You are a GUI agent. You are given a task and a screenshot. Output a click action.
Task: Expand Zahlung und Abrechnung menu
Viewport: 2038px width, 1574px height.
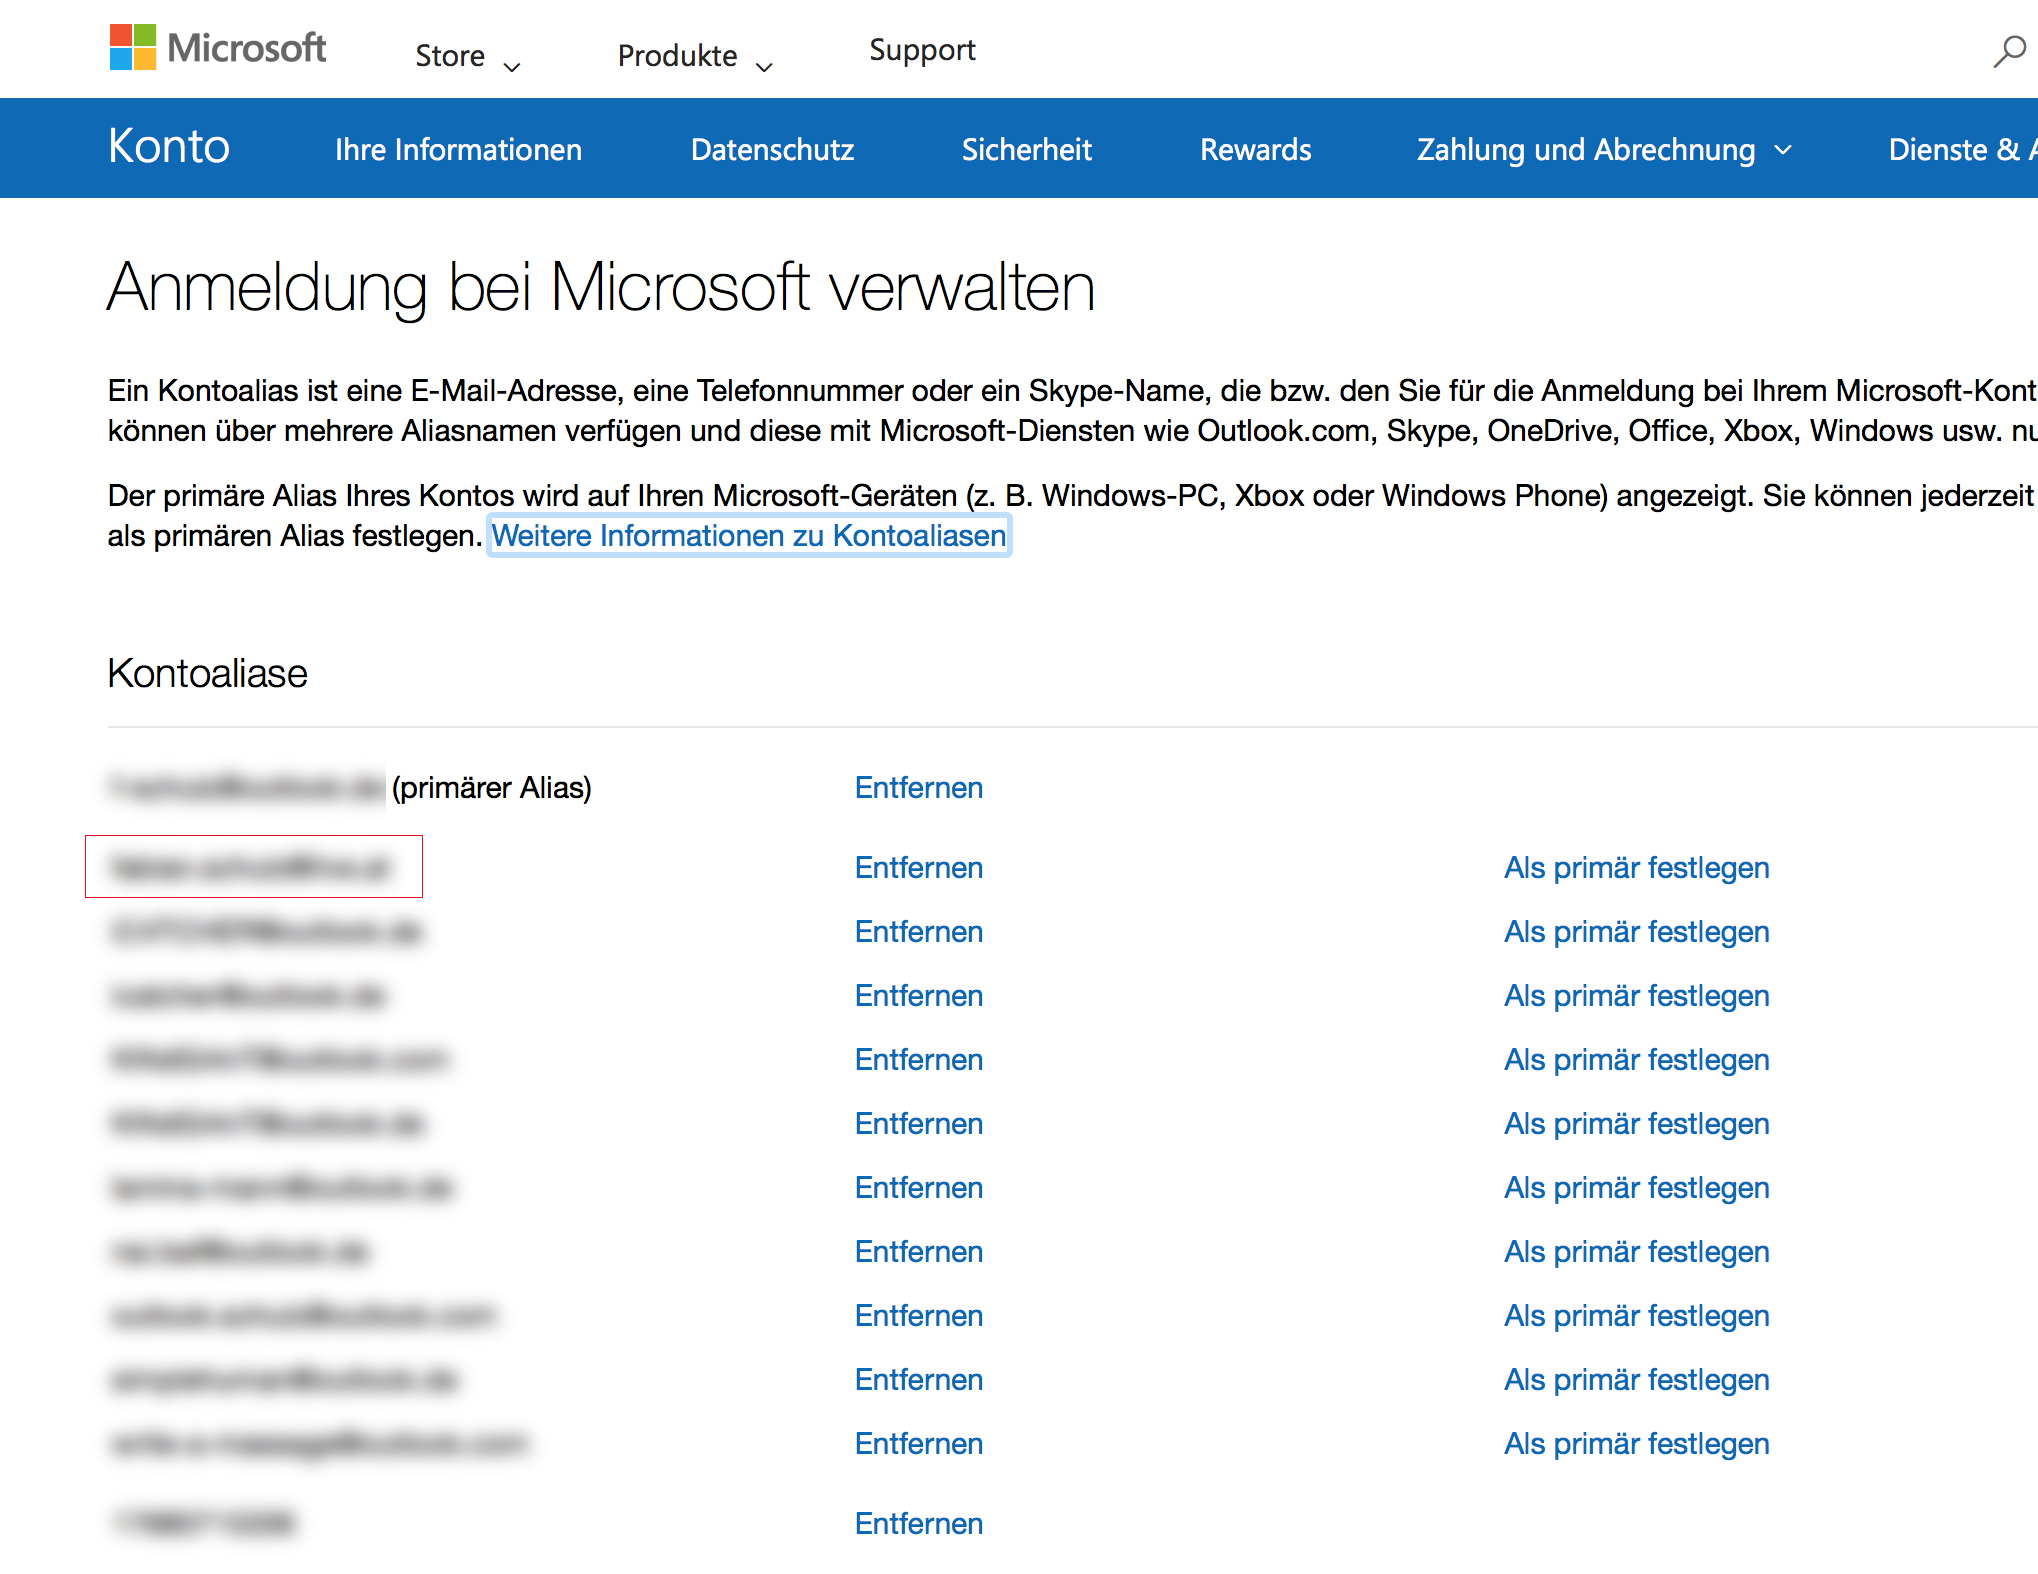tap(1604, 149)
